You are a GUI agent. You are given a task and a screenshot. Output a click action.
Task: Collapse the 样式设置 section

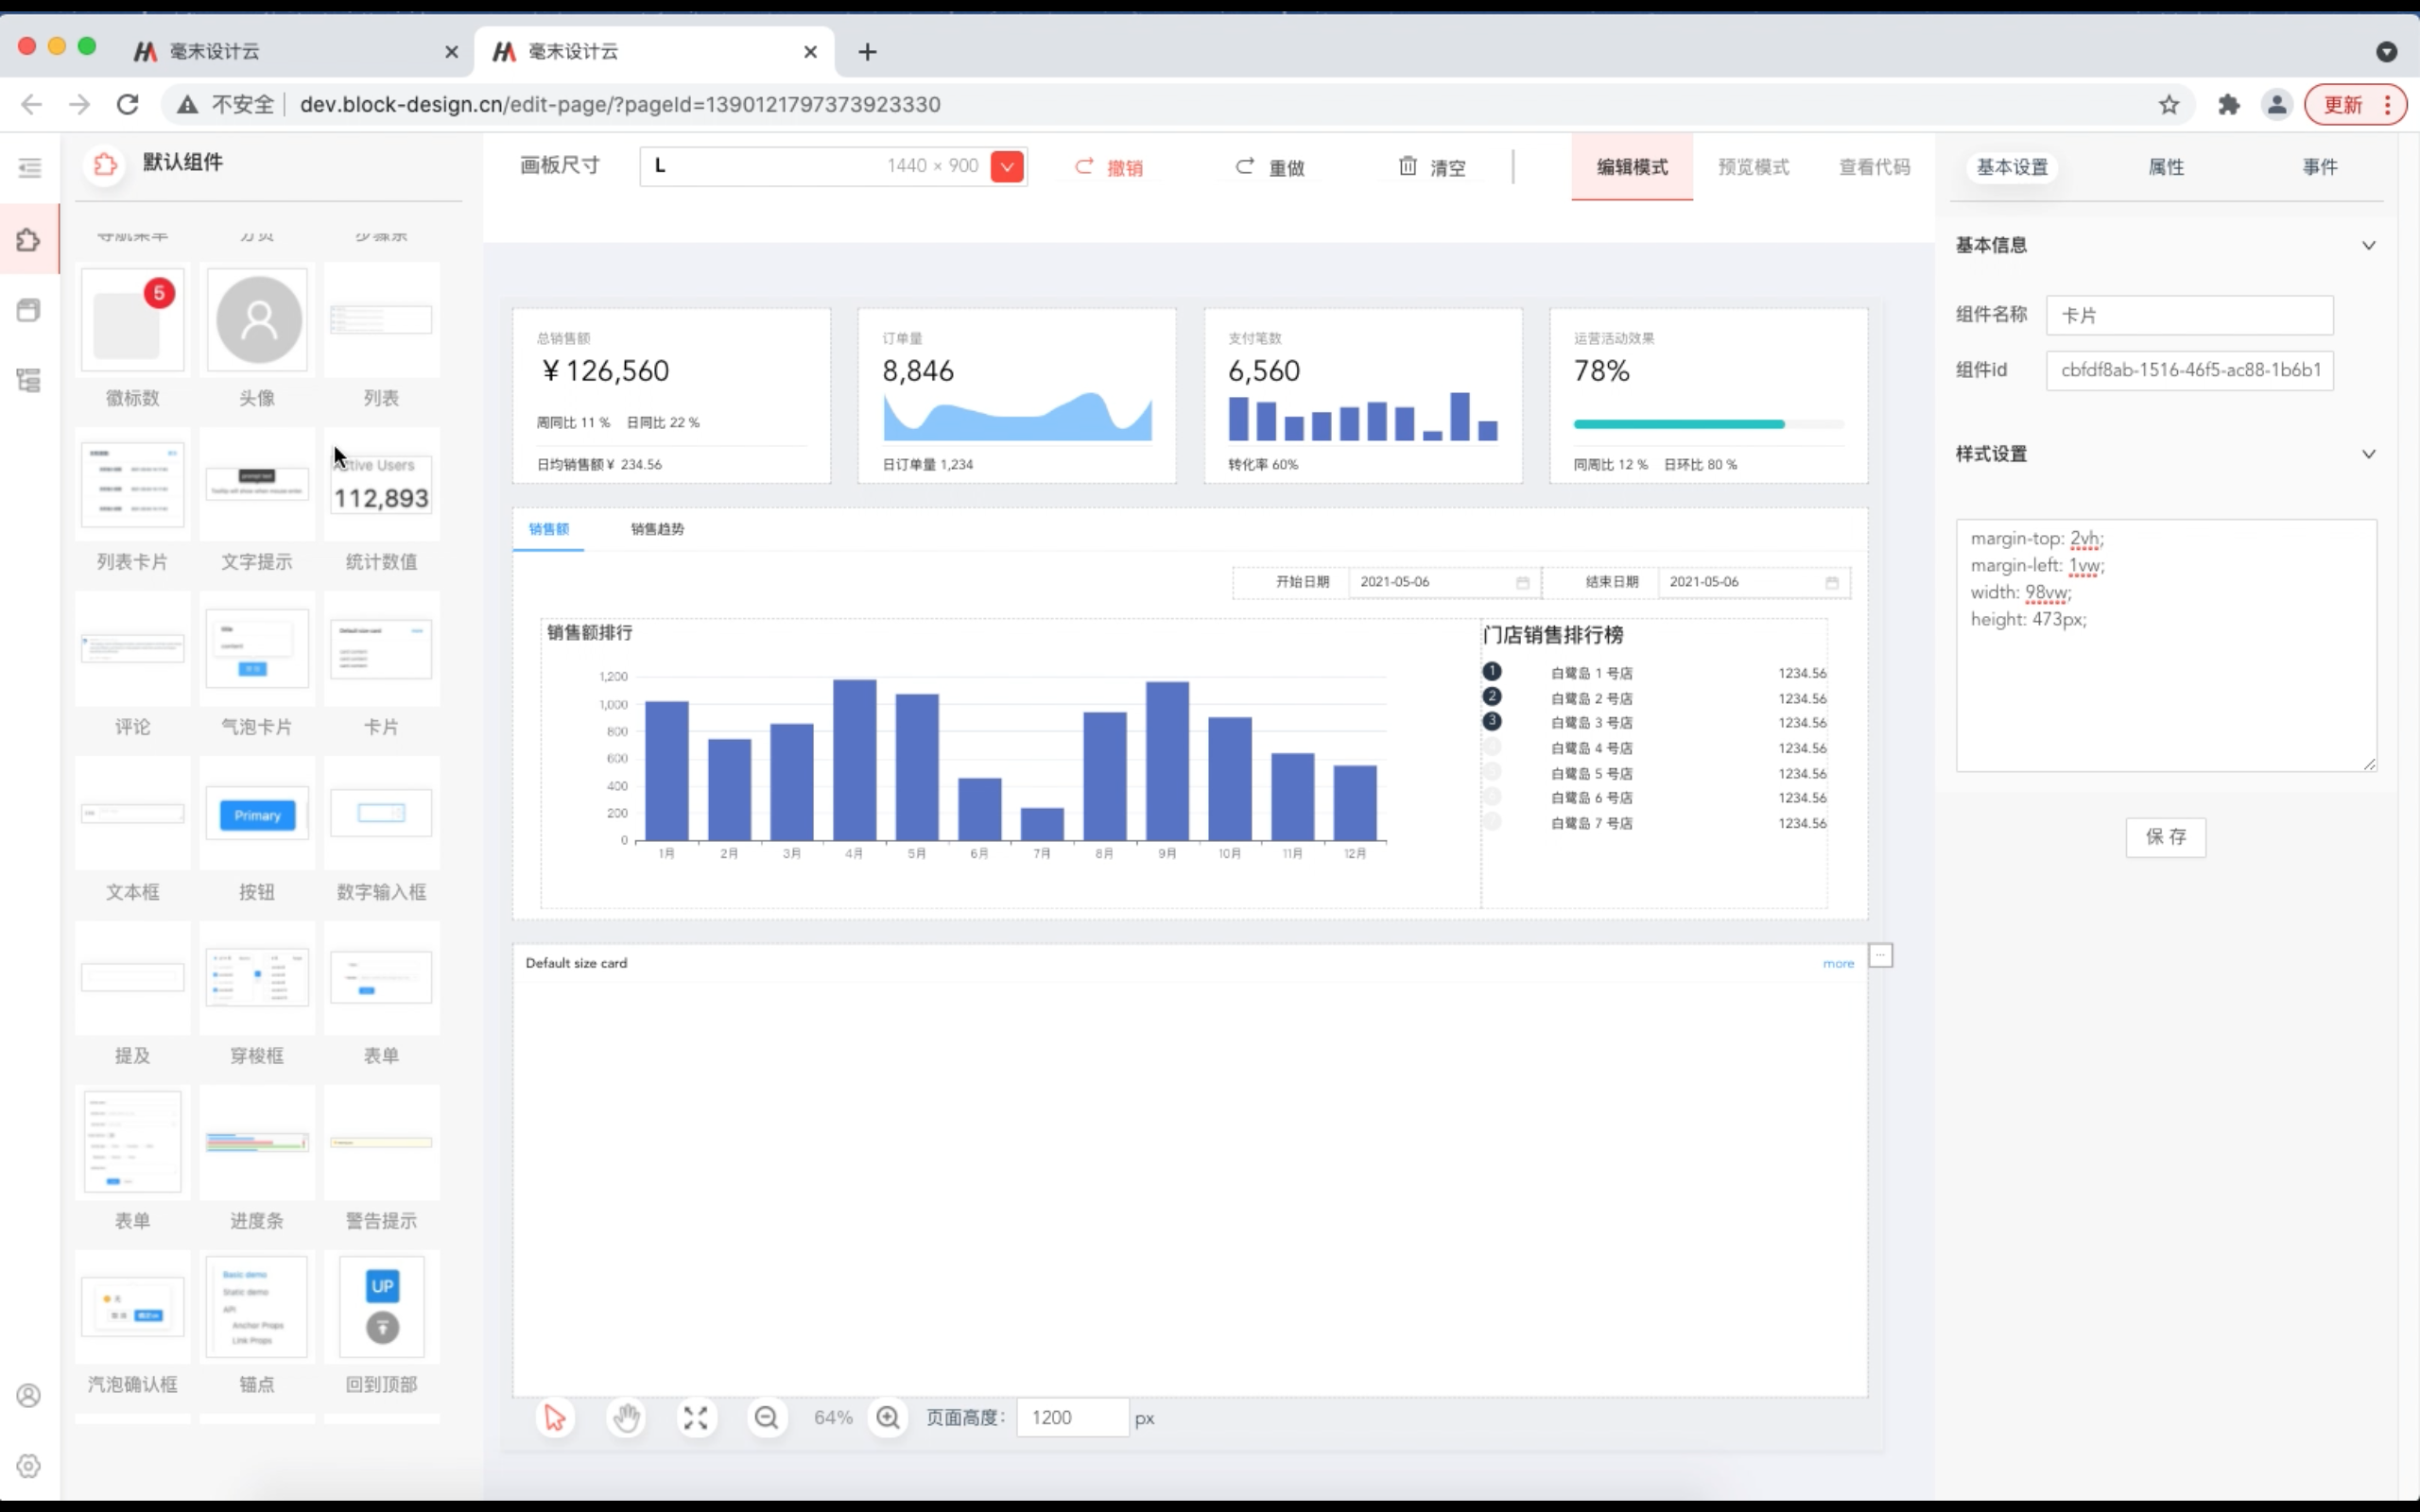[2368, 454]
